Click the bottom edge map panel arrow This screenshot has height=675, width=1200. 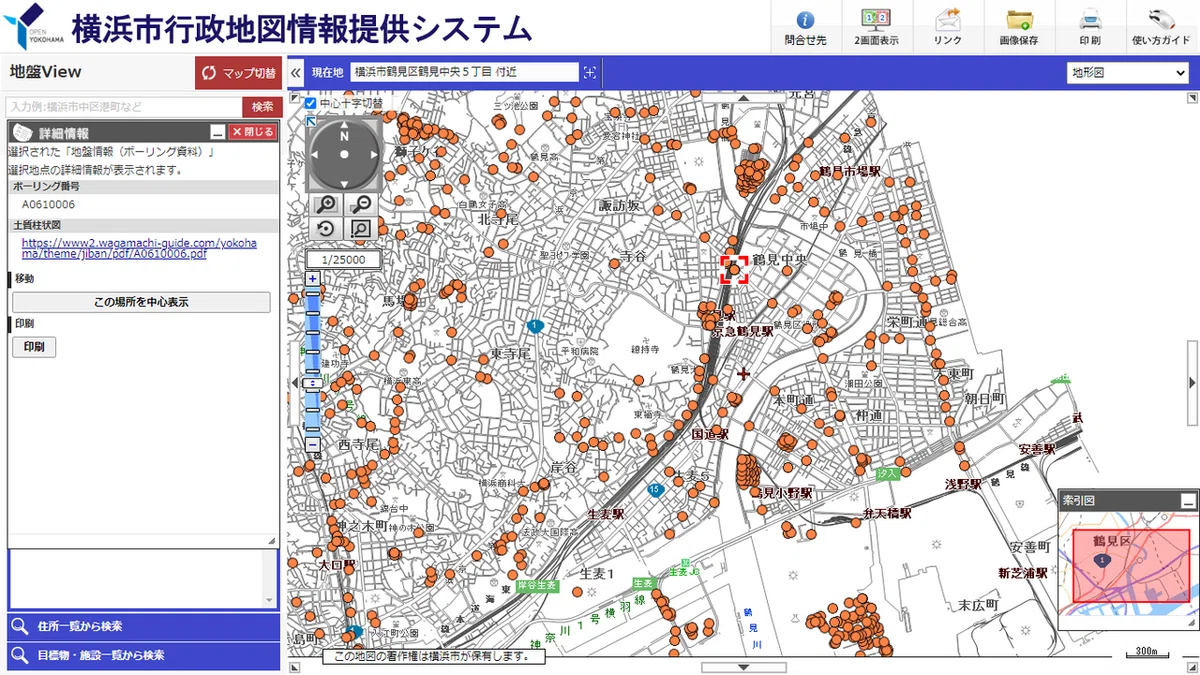click(x=743, y=667)
